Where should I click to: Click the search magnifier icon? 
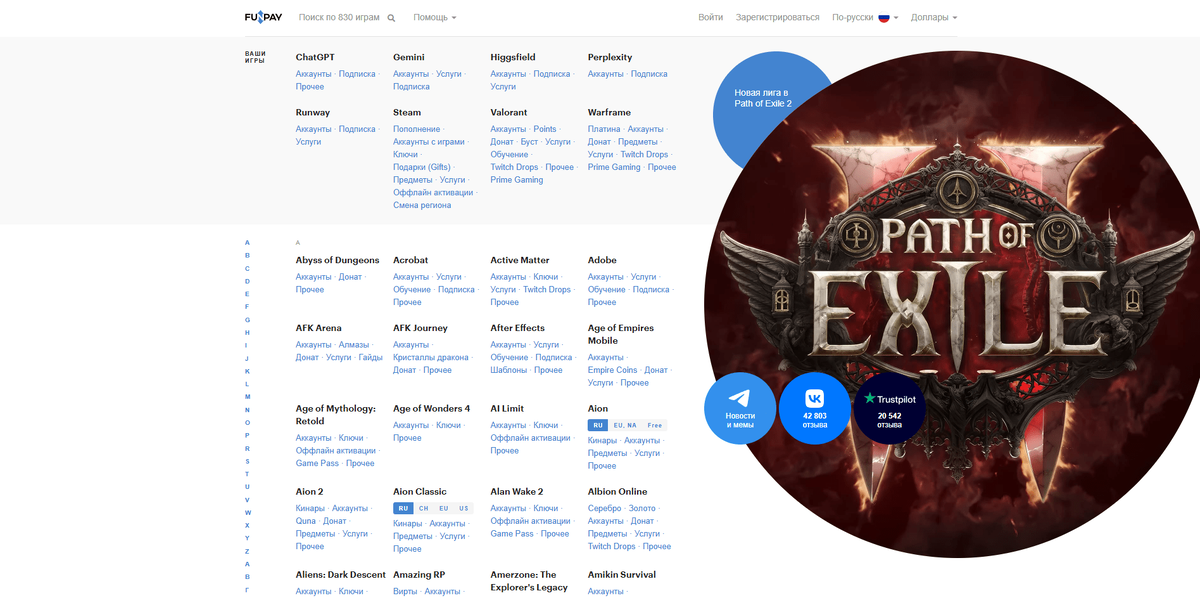click(391, 18)
